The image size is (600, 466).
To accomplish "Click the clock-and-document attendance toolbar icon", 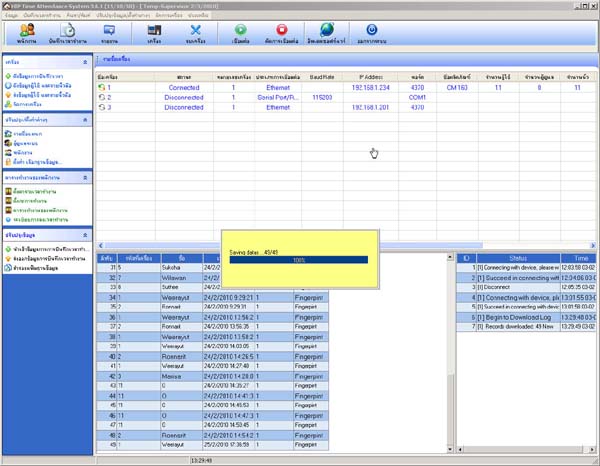I will [68, 31].
